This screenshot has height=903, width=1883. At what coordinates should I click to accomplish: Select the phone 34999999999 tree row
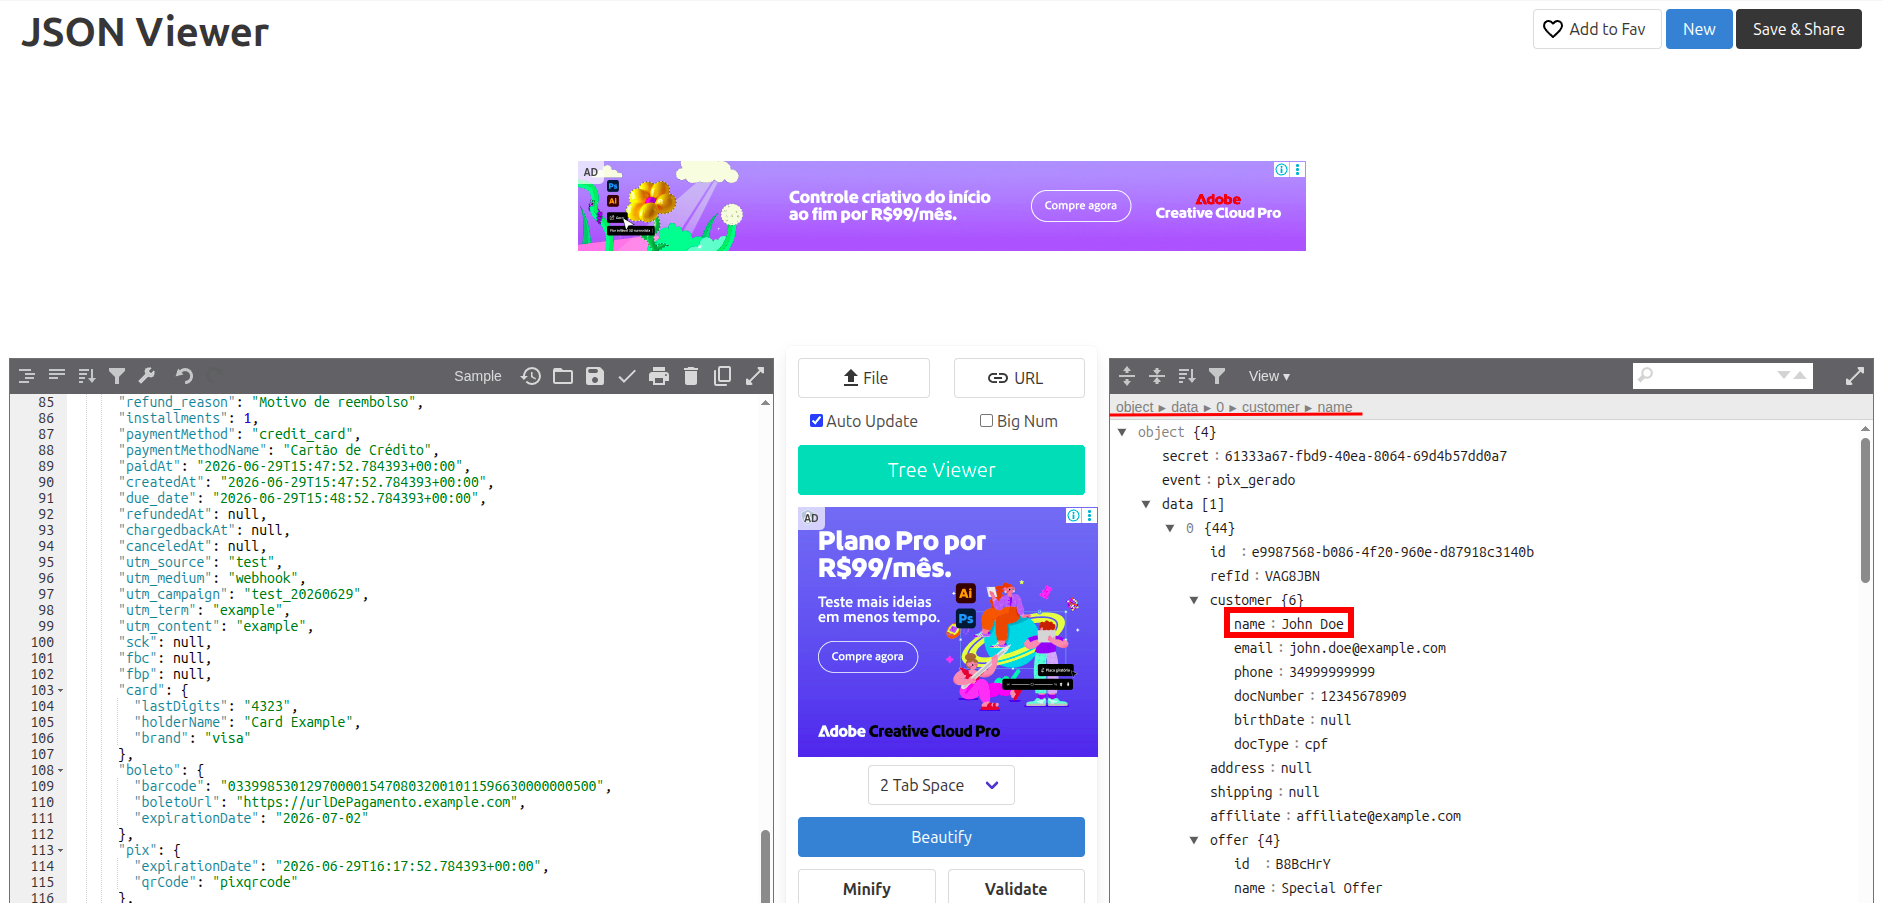1303,672
